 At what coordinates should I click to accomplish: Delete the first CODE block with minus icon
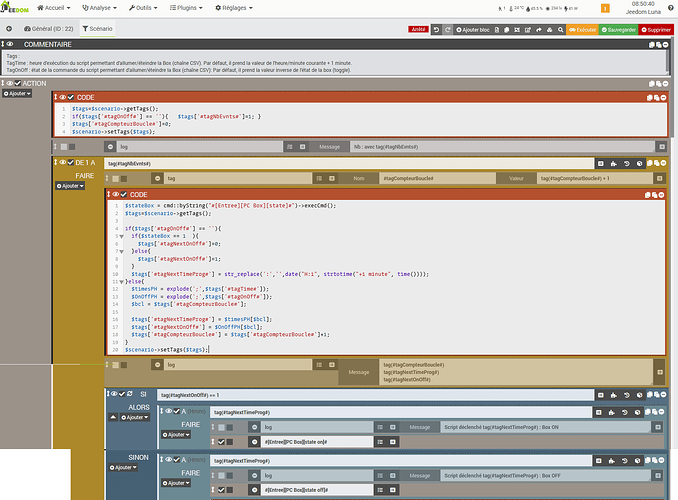pyautogui.click(x=663, y=98)
